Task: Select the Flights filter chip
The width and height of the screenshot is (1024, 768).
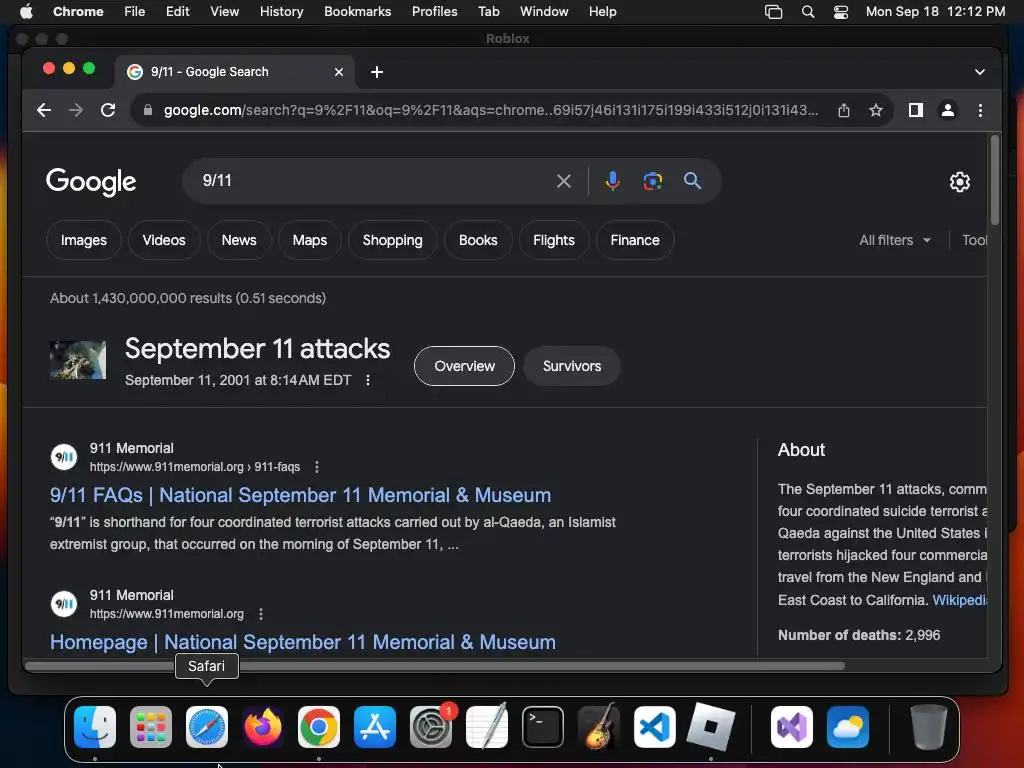Action: click(x=554, y=240)
